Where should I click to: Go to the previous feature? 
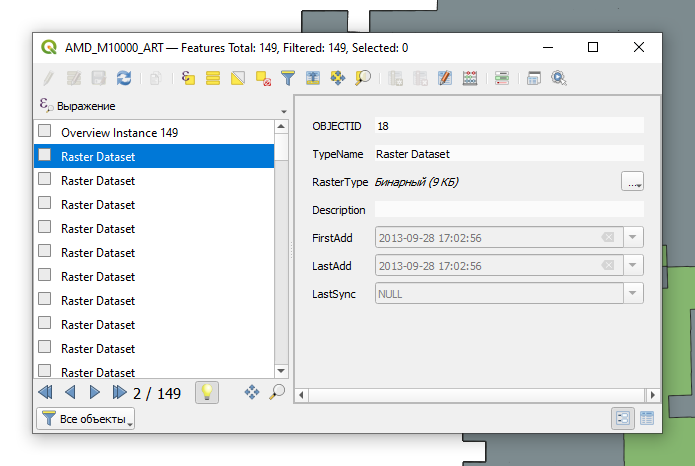click(x=70, y=392)
